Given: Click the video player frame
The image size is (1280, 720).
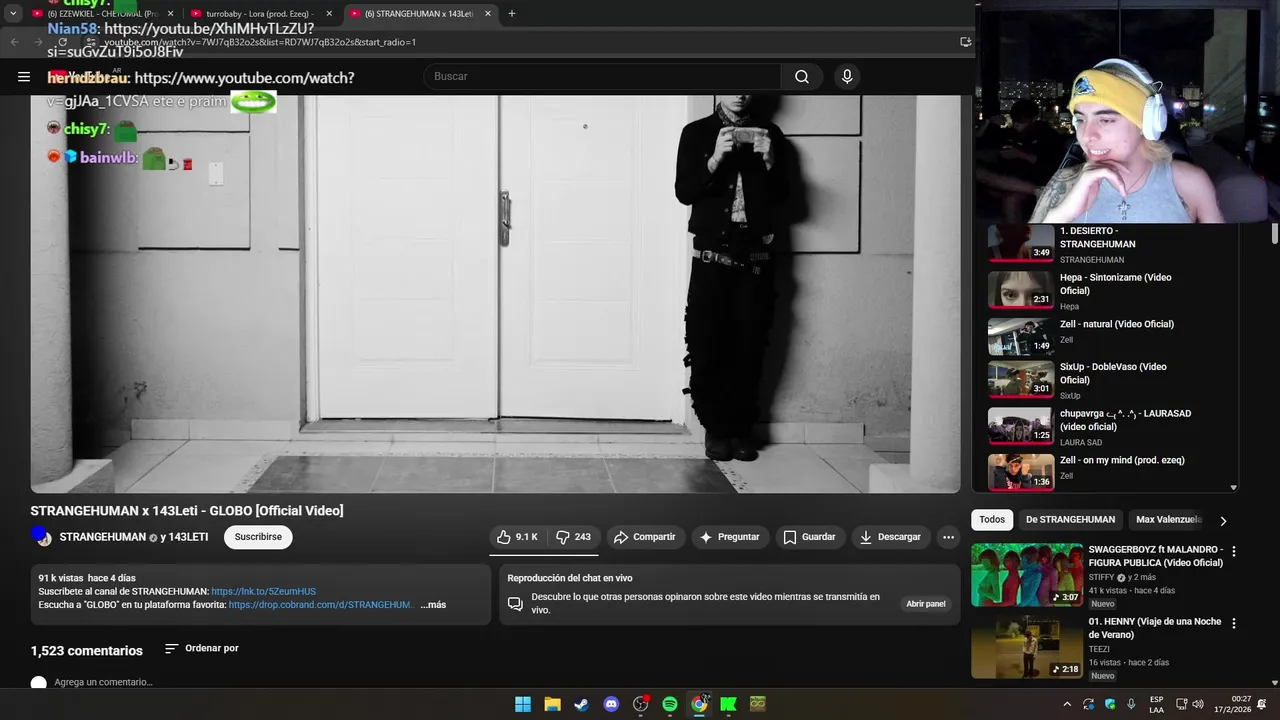Looking at the screenshot, I should (495, 294).
